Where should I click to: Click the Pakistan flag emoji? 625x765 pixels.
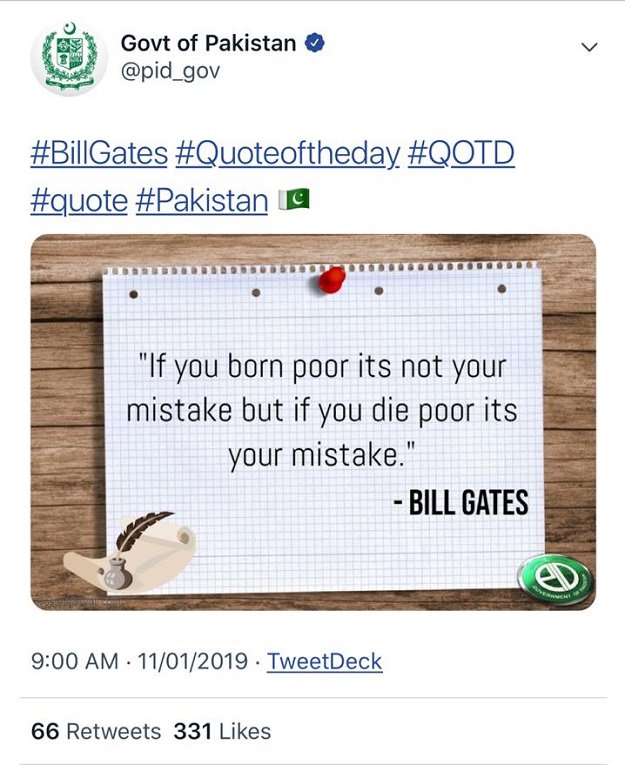295,200
